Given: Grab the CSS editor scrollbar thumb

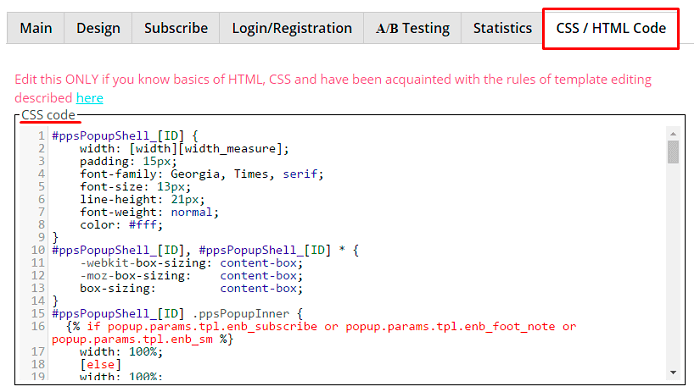Looking at the screenshot, I should (x=673, y=152).
